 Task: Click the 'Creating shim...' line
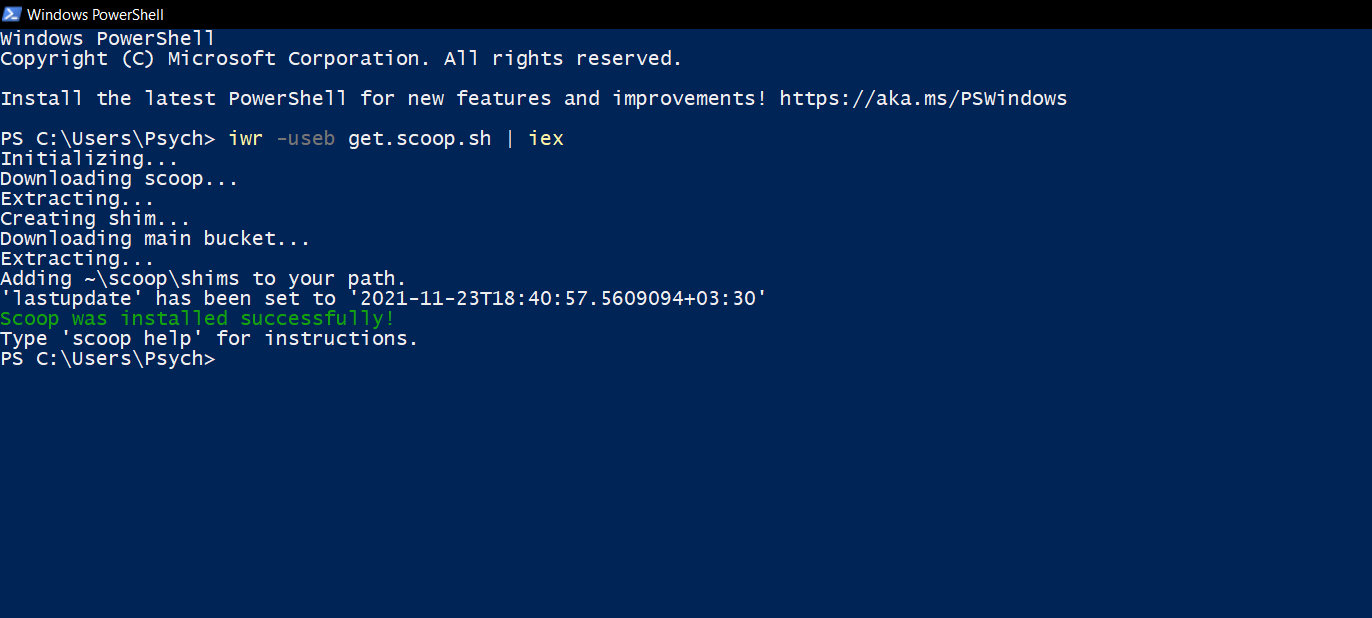pyautogui.click(x=95, y=218)
